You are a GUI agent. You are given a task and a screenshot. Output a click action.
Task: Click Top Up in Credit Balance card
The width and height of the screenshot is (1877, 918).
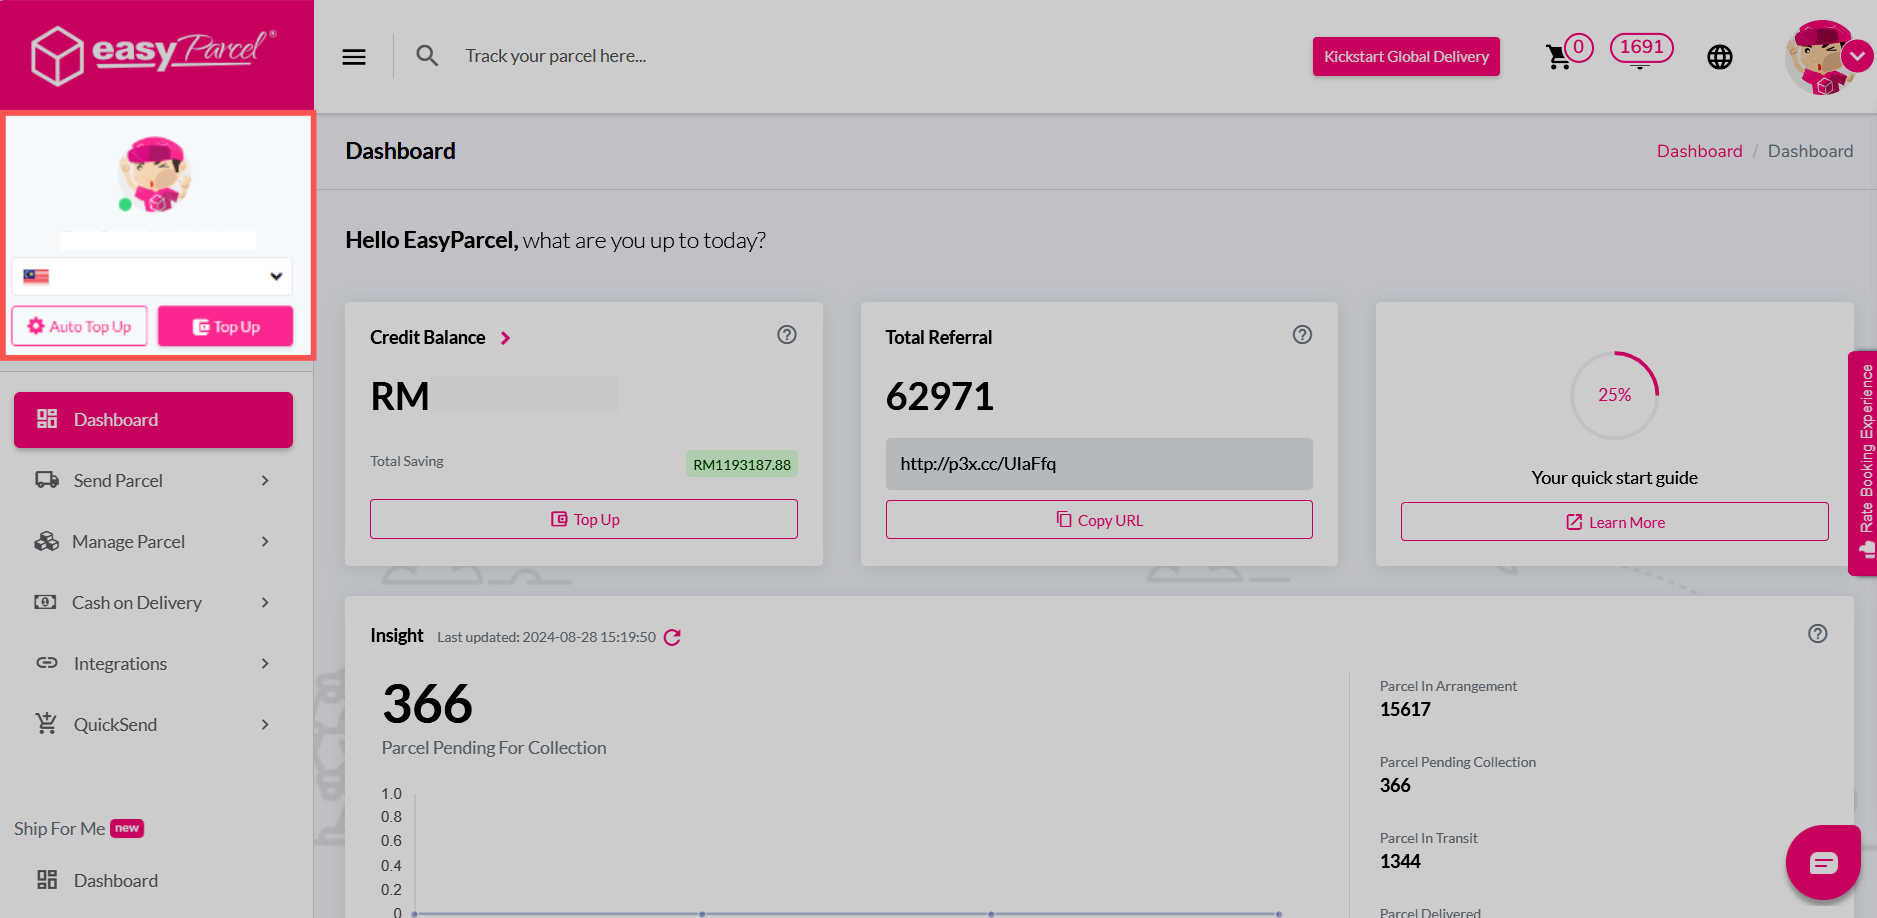[x=584, y=519]
